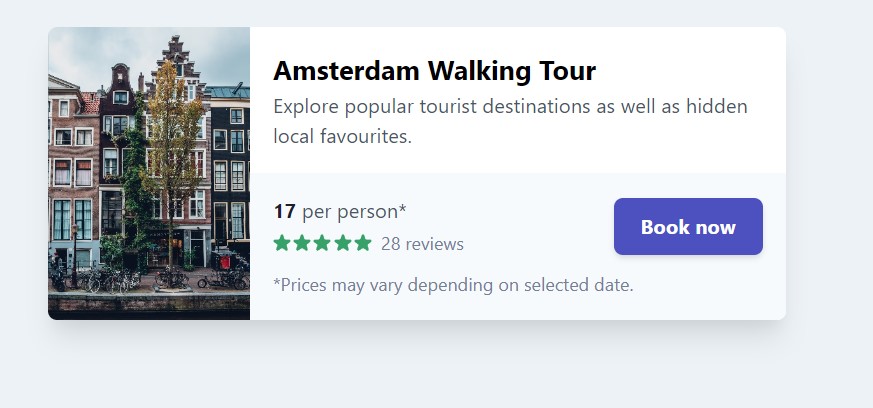
Task: Click the first green rating star
Action: coord(282,243)
